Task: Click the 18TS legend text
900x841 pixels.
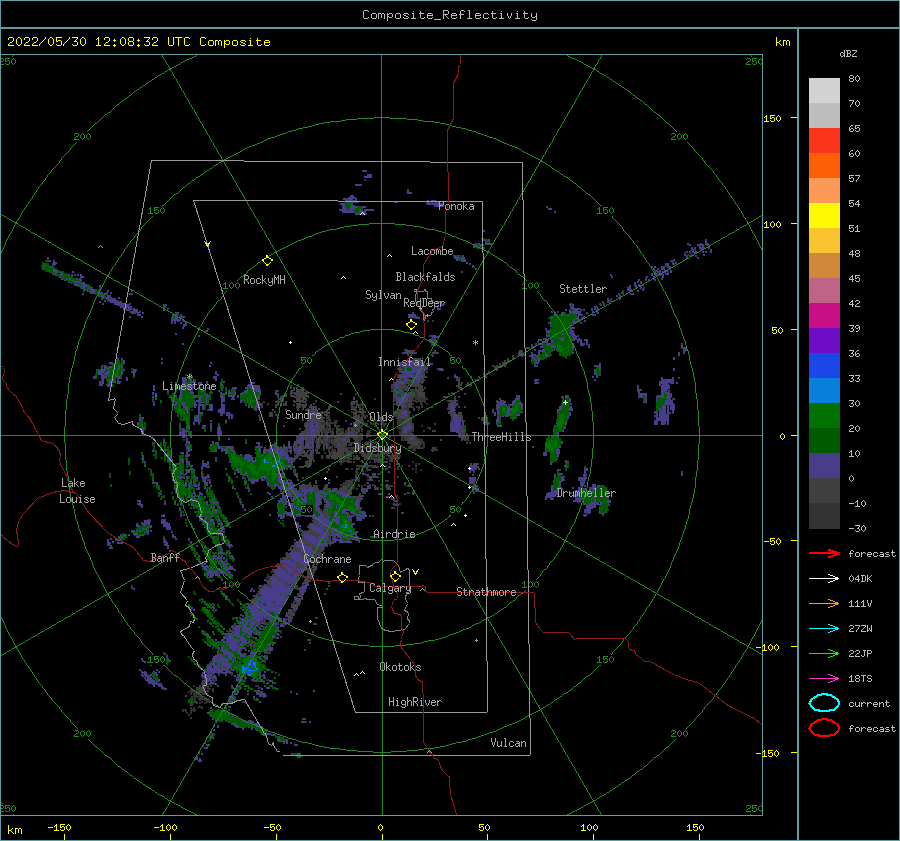Action: [x=860, y=679]
